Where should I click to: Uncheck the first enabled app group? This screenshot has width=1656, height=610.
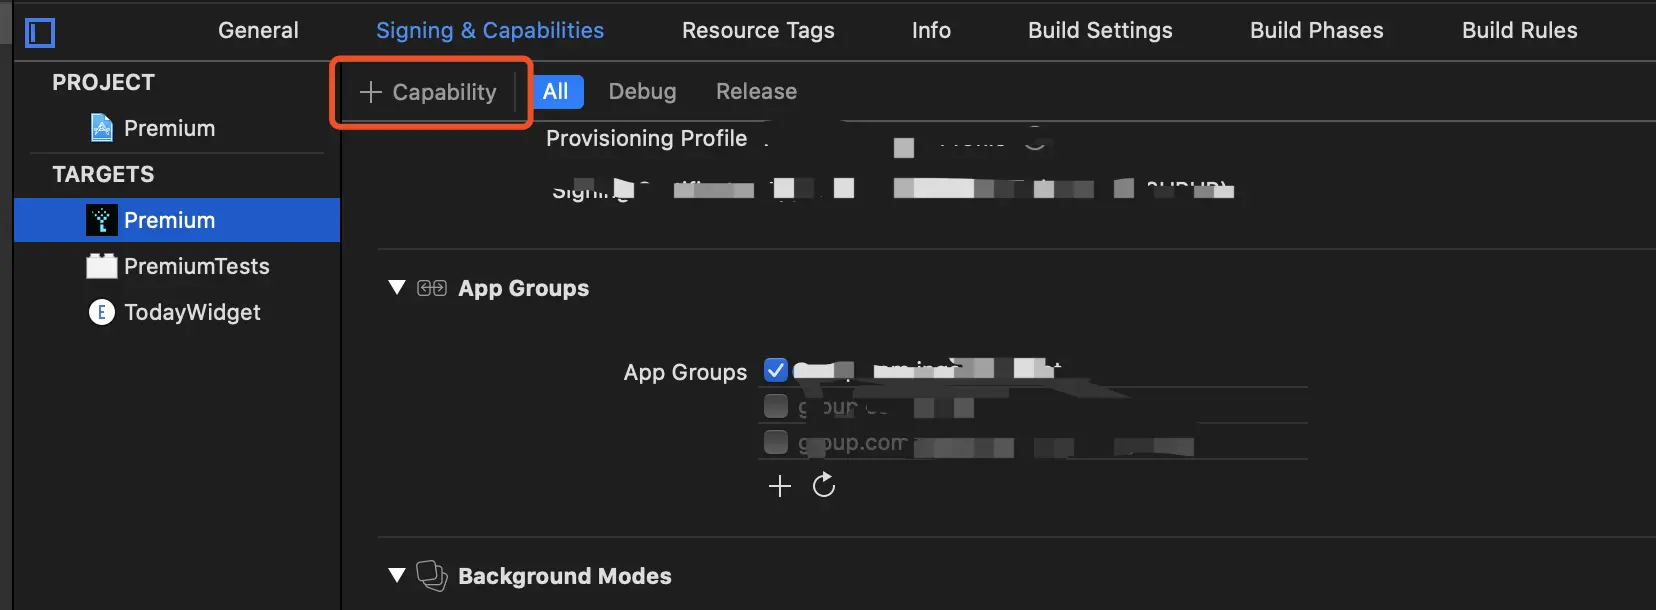coord(775,370)
